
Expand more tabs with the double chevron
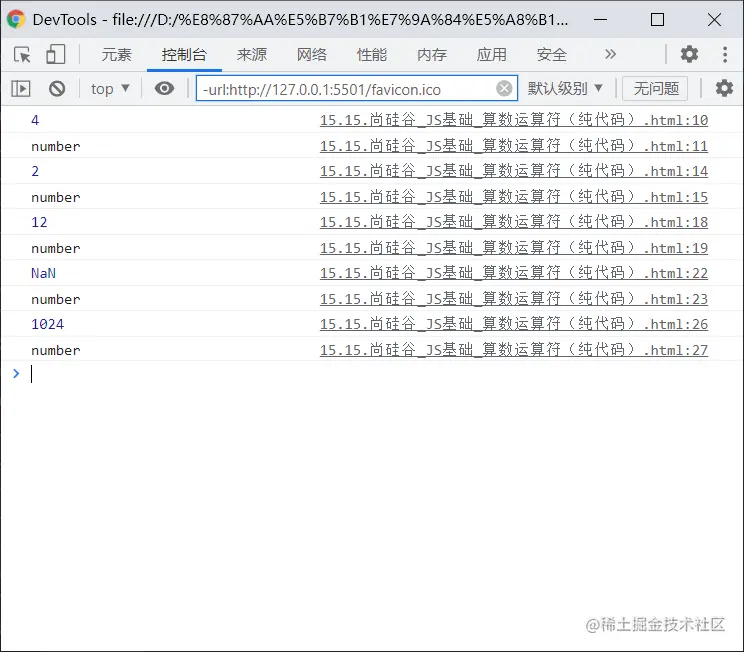coord(610,54)
